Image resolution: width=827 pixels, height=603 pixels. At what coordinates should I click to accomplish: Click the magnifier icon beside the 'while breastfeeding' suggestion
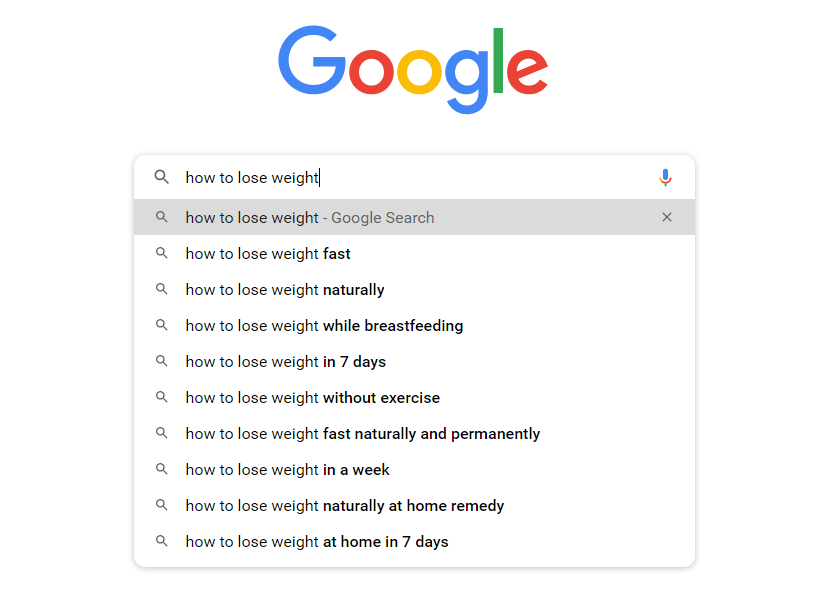[161, 325]
